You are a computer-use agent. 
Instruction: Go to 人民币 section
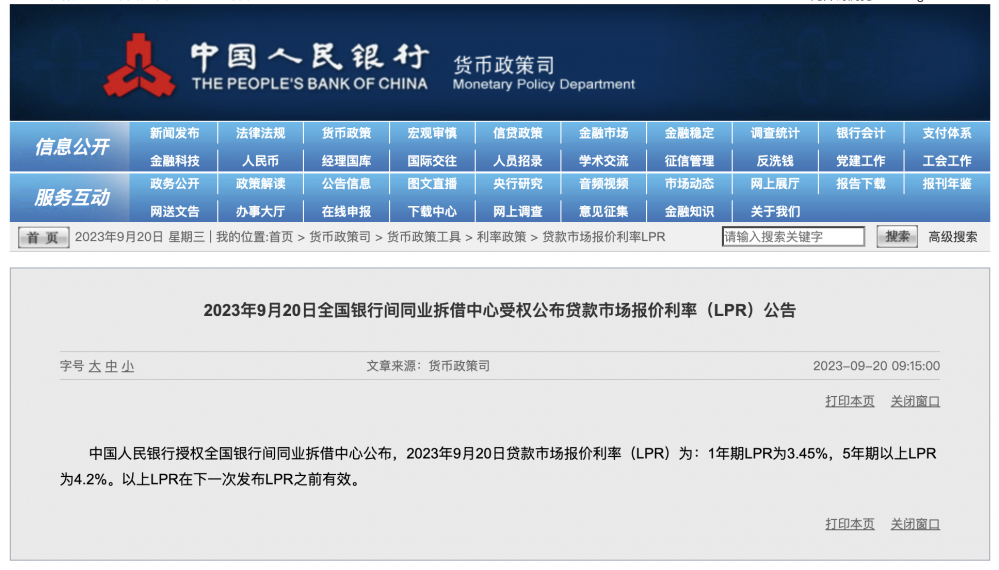pos(261,161)
